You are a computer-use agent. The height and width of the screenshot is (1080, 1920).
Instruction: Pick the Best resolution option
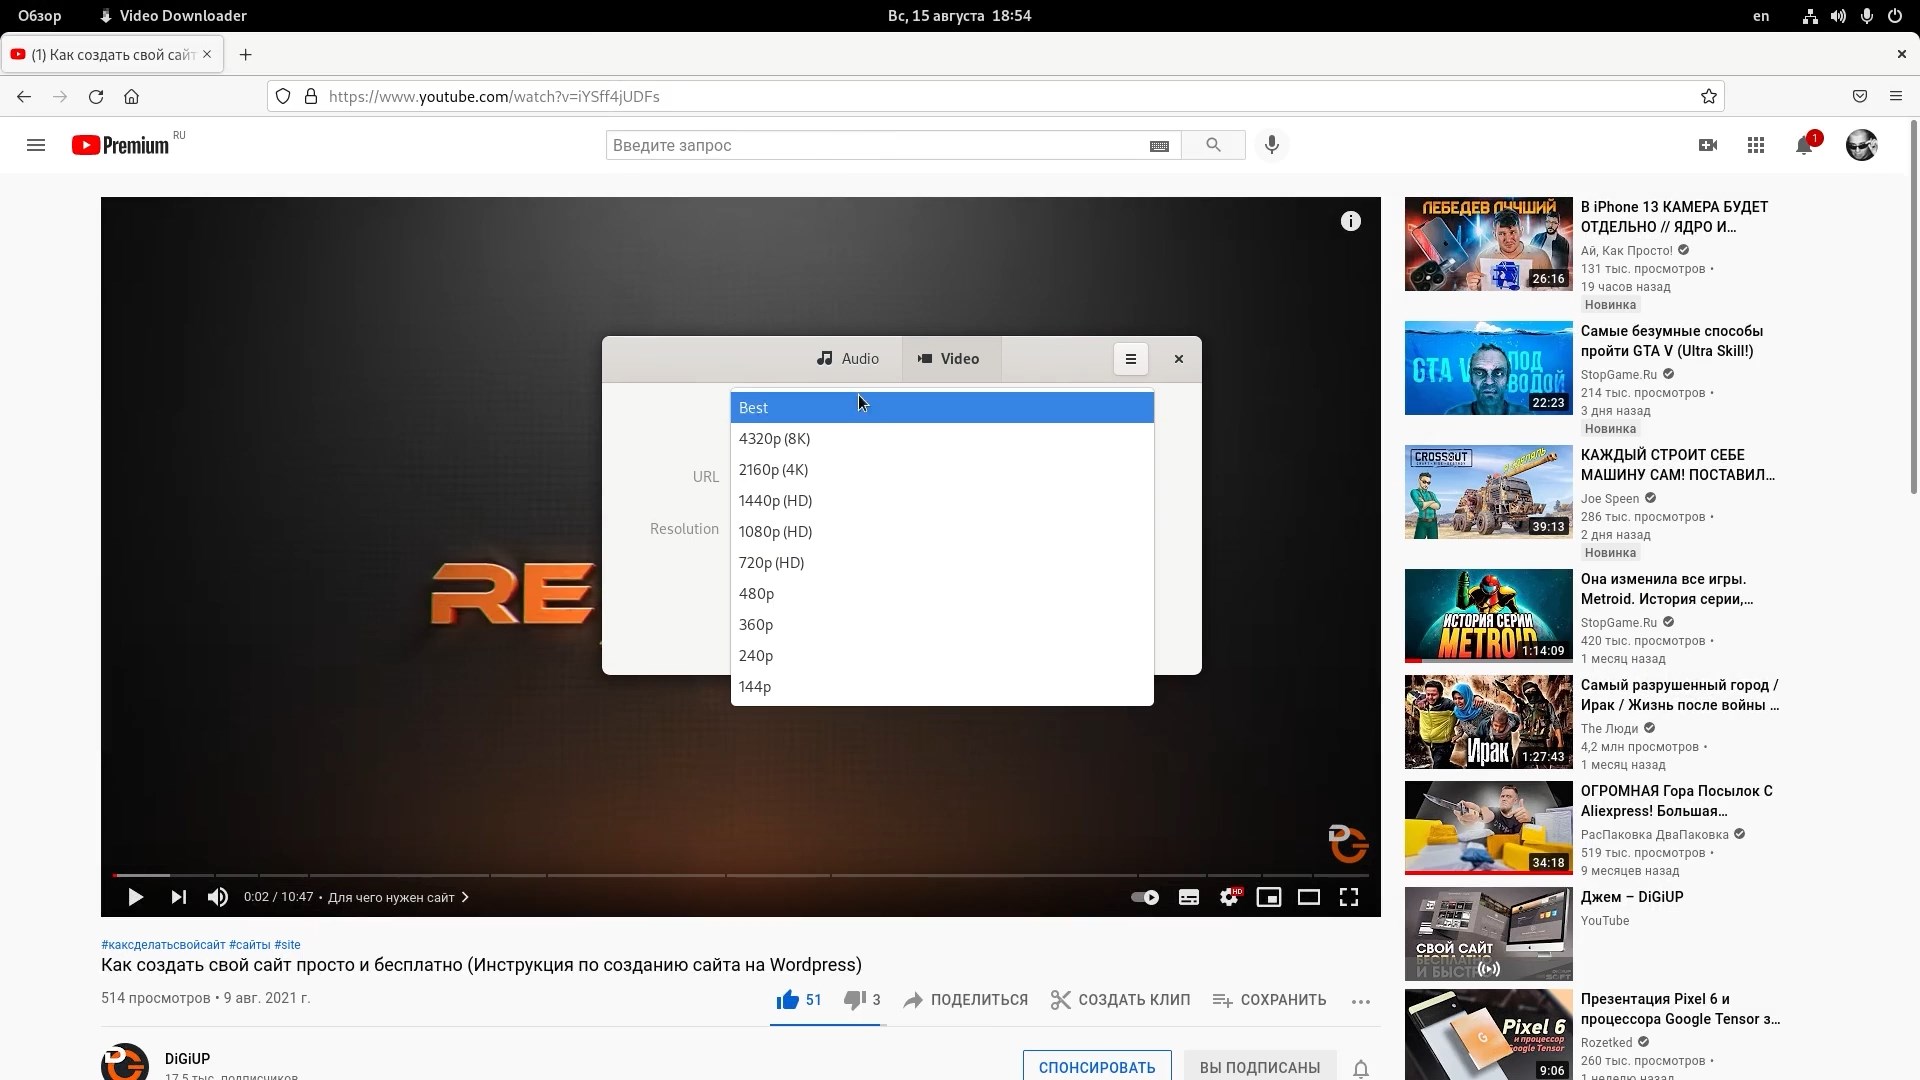point(753,408)
